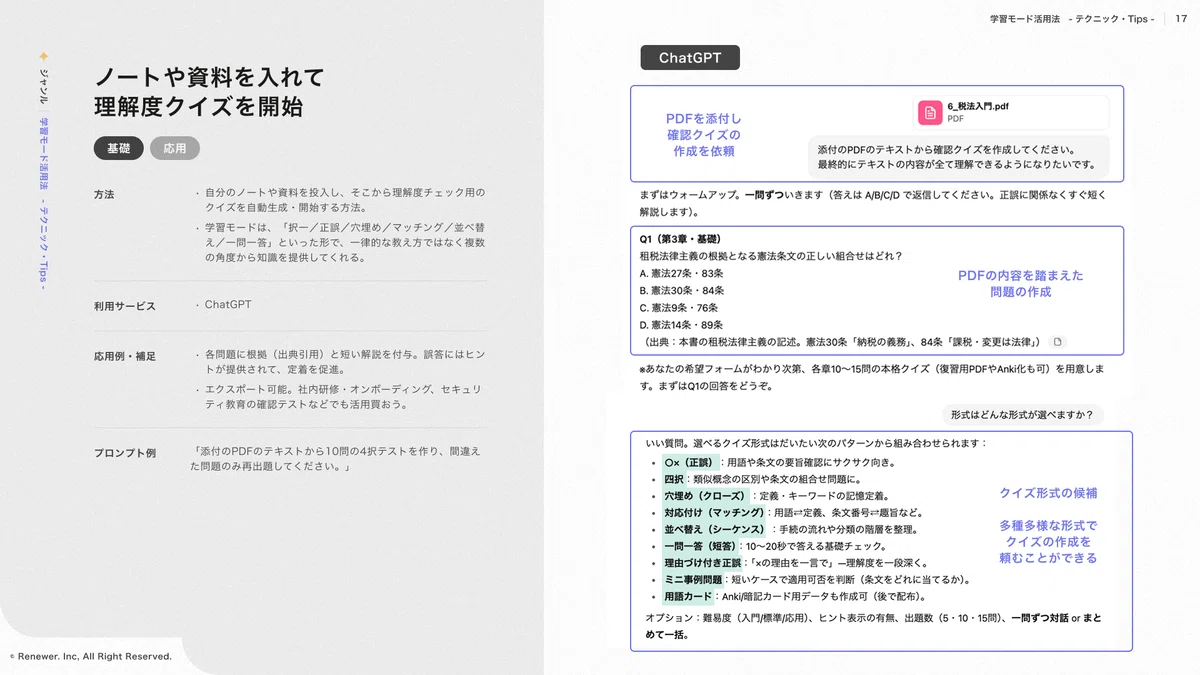1200x675 pixels.
Task: Select the 応用 tag
Action: (x=175, y=148)
